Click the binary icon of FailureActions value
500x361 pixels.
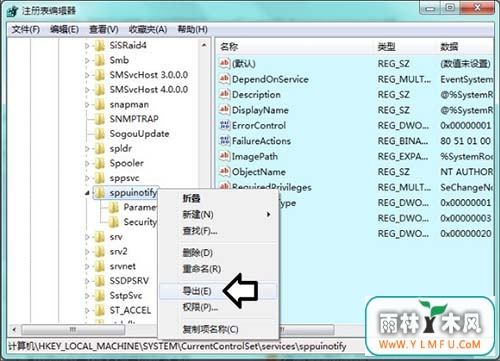click(224, 140)
